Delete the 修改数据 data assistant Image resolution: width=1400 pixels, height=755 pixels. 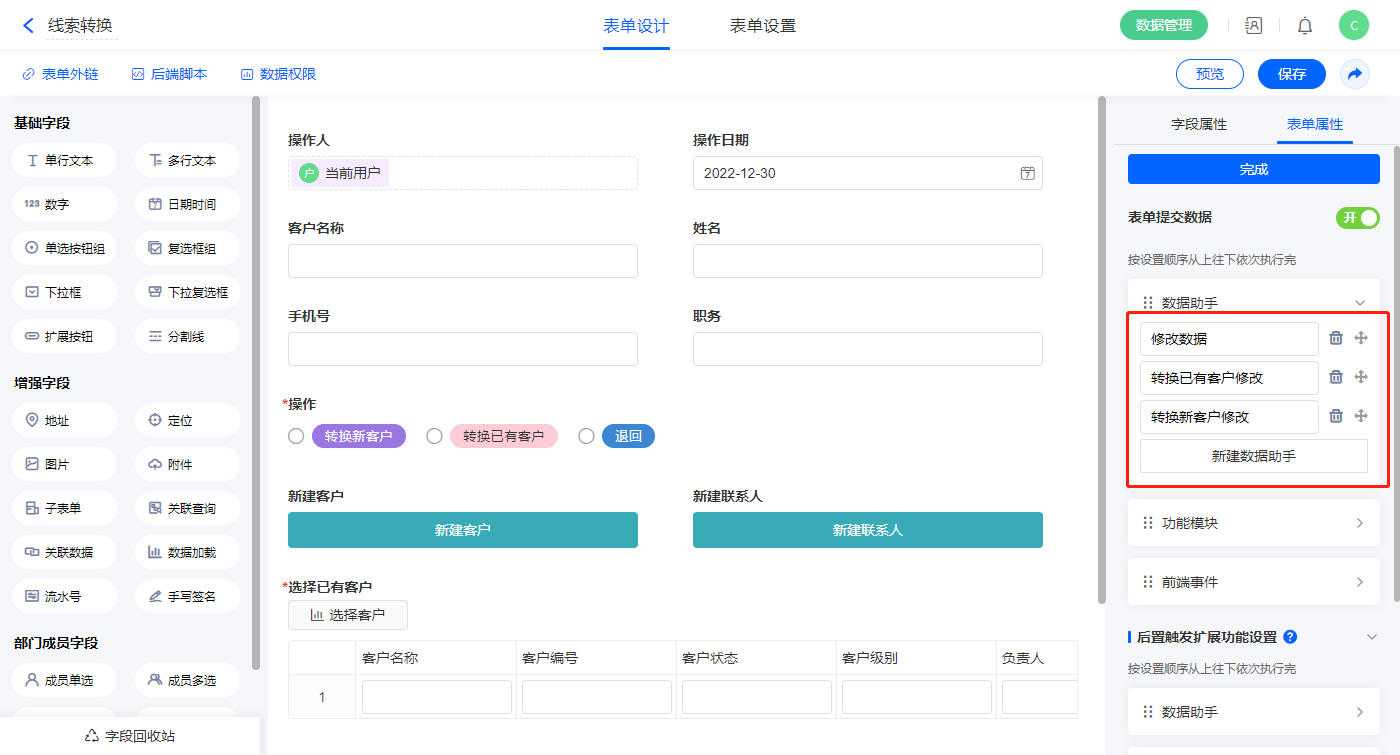click(1336, 338)
